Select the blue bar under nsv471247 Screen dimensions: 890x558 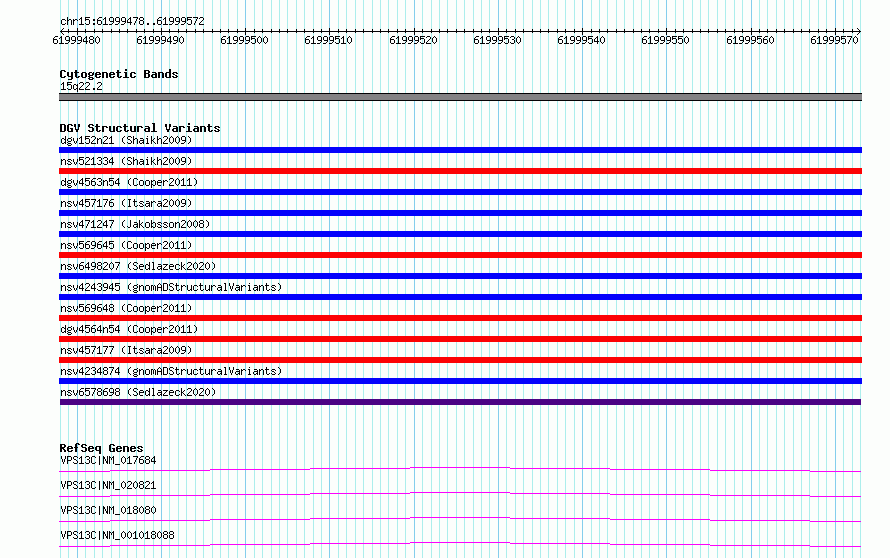[460, 234]
